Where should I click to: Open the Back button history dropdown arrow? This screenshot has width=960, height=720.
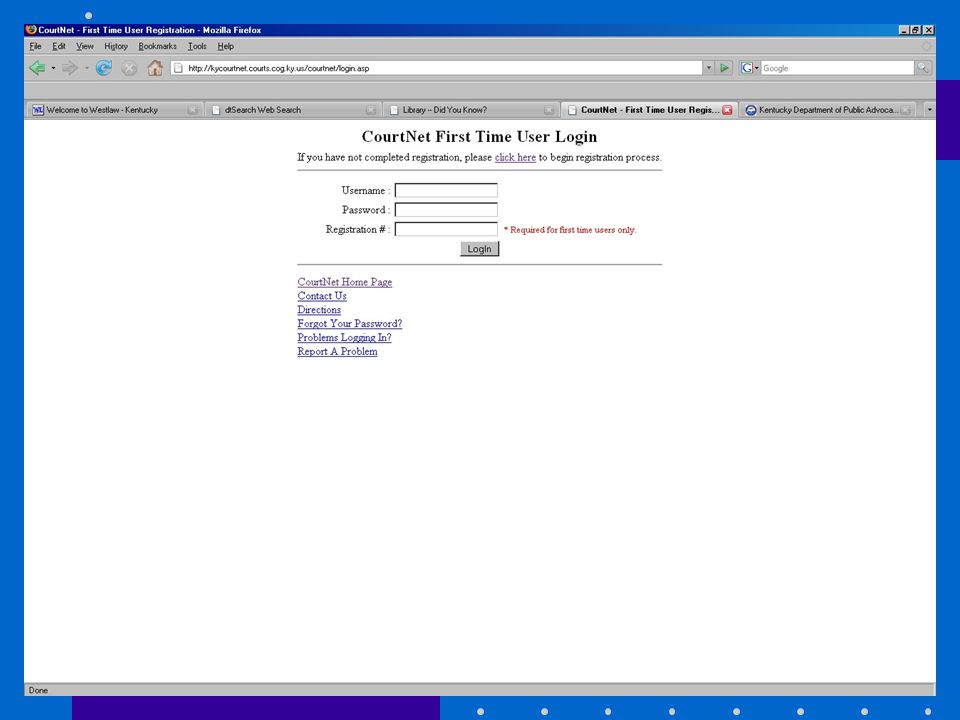53,68
